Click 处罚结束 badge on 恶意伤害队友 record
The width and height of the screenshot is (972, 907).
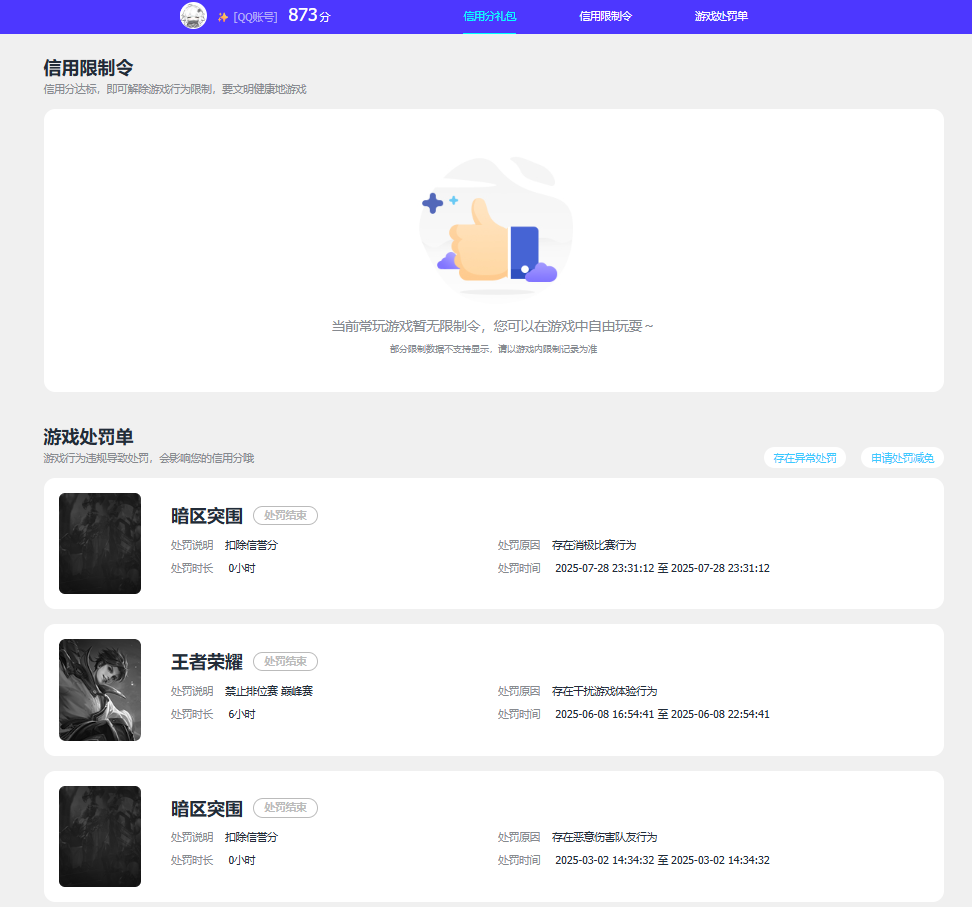point(285,807)
